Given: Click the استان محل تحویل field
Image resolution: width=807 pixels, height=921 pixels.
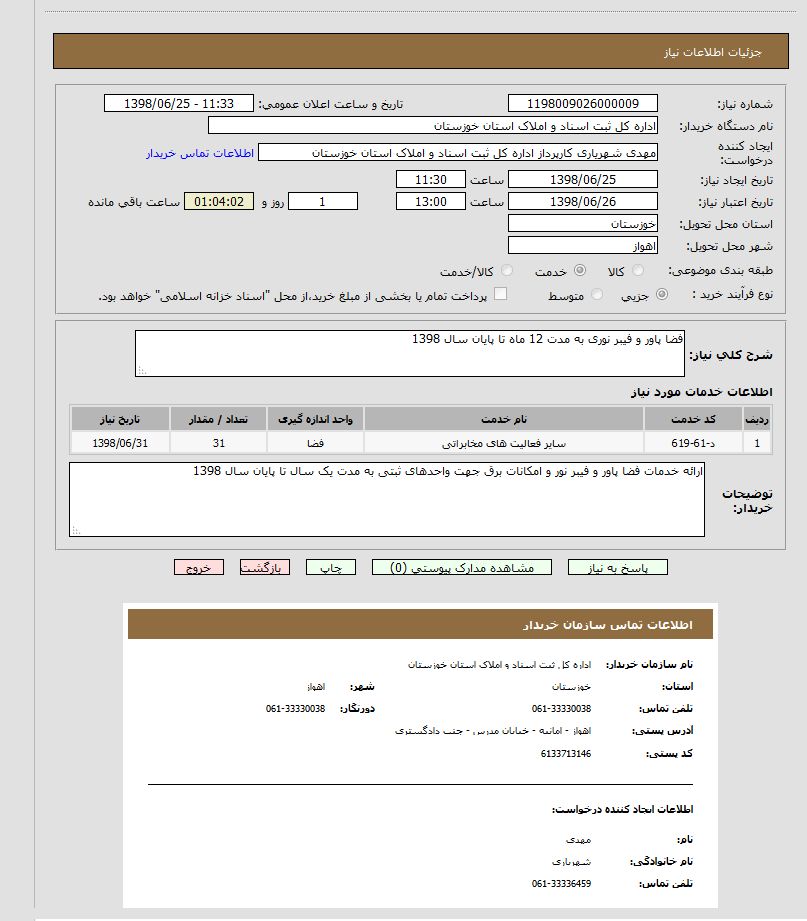Looking at the screenshot, I should [583, 224].
